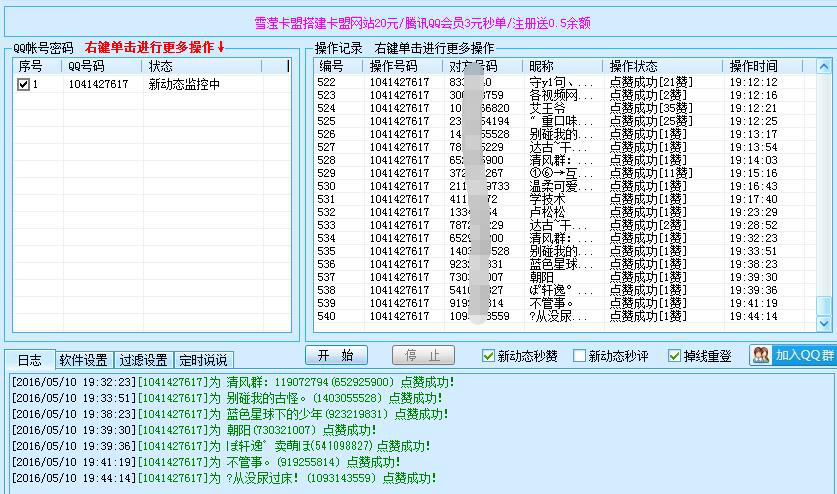The height and width of the screenshot is (494, 837).
Task: Select record row 536 蓝色星球
Action: coord(565,264)
